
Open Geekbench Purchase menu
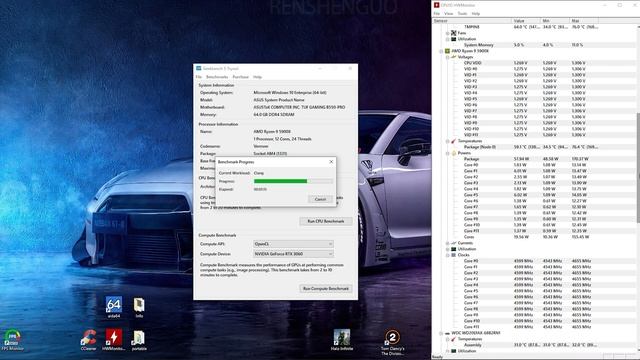240,77
